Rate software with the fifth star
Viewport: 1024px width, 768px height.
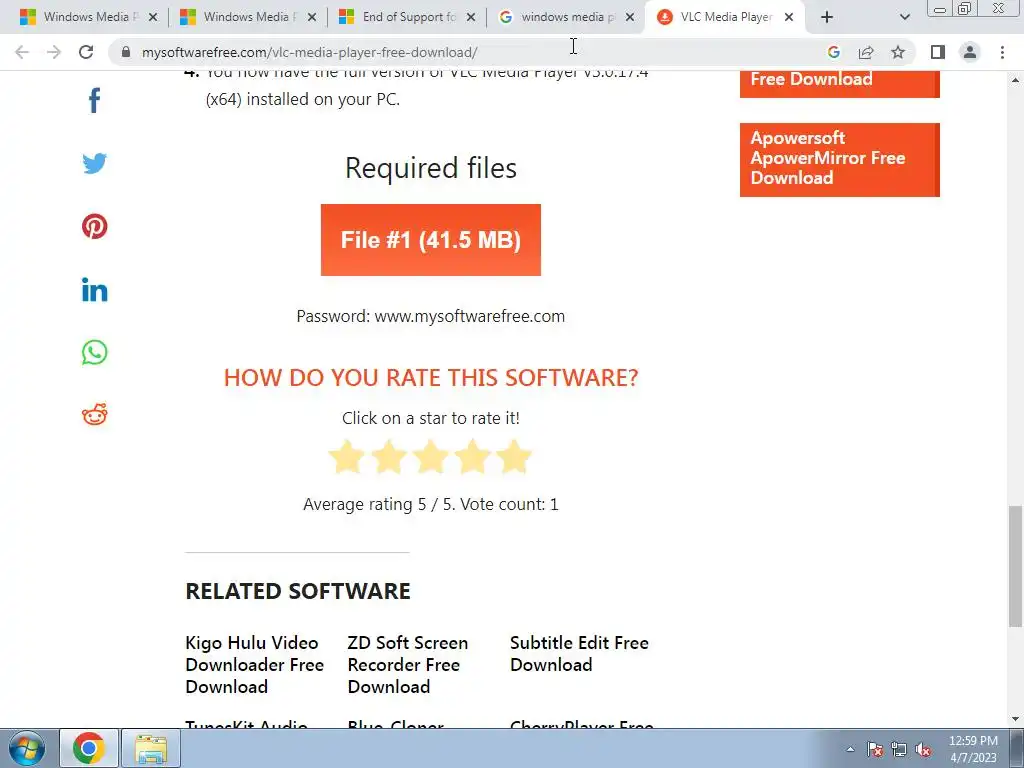coord(514,456)
